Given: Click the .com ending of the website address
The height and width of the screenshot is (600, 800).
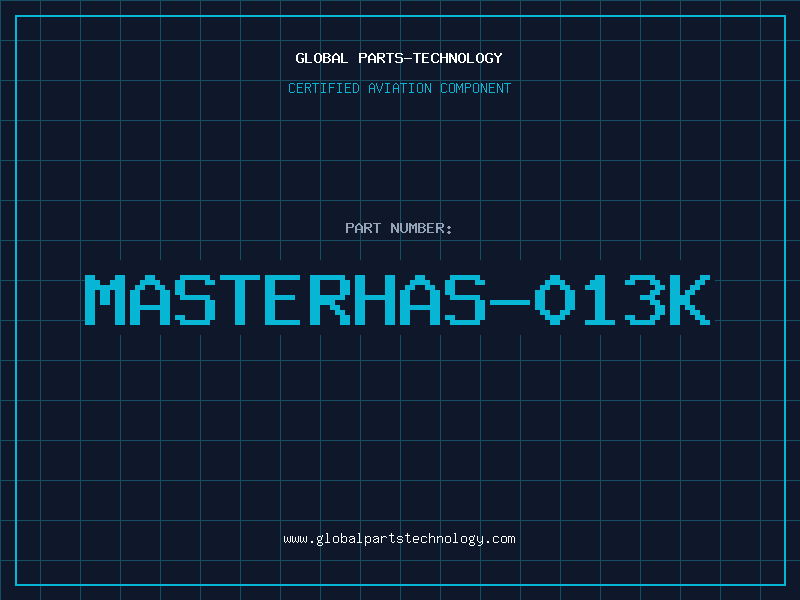Looking at the screenshot, I should [500, 539].
